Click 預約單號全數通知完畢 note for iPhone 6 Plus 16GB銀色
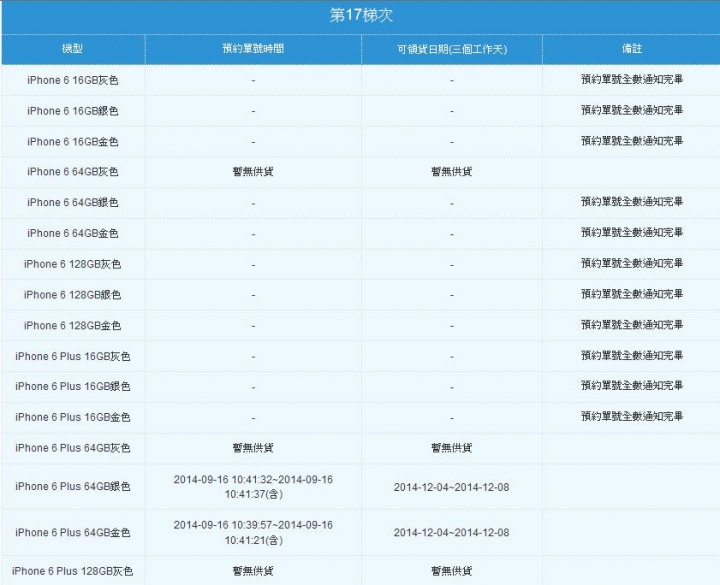The image size is (720, 585). click(x=632, y=386)
